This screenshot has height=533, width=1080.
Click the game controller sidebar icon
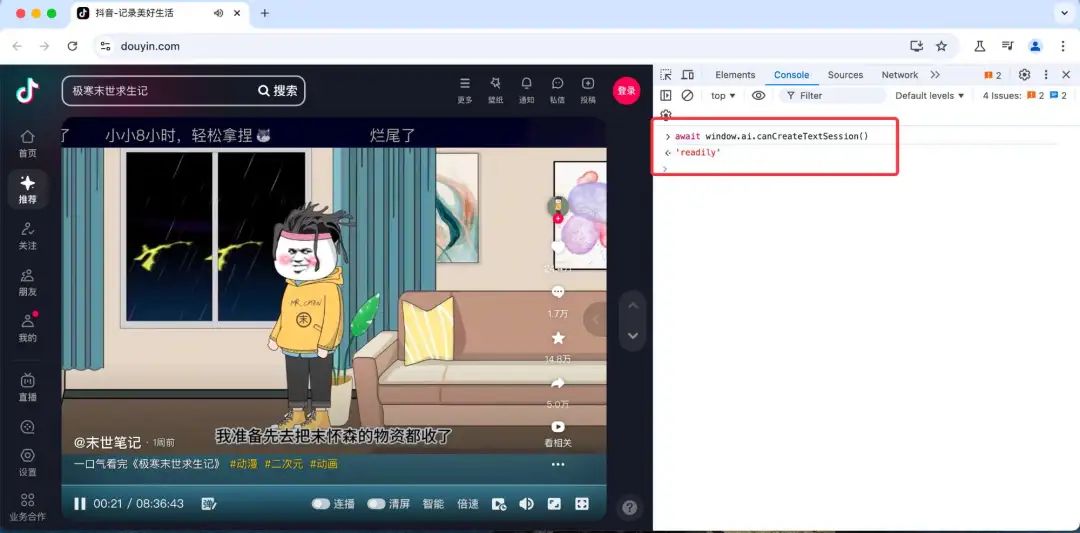(28, 427)
